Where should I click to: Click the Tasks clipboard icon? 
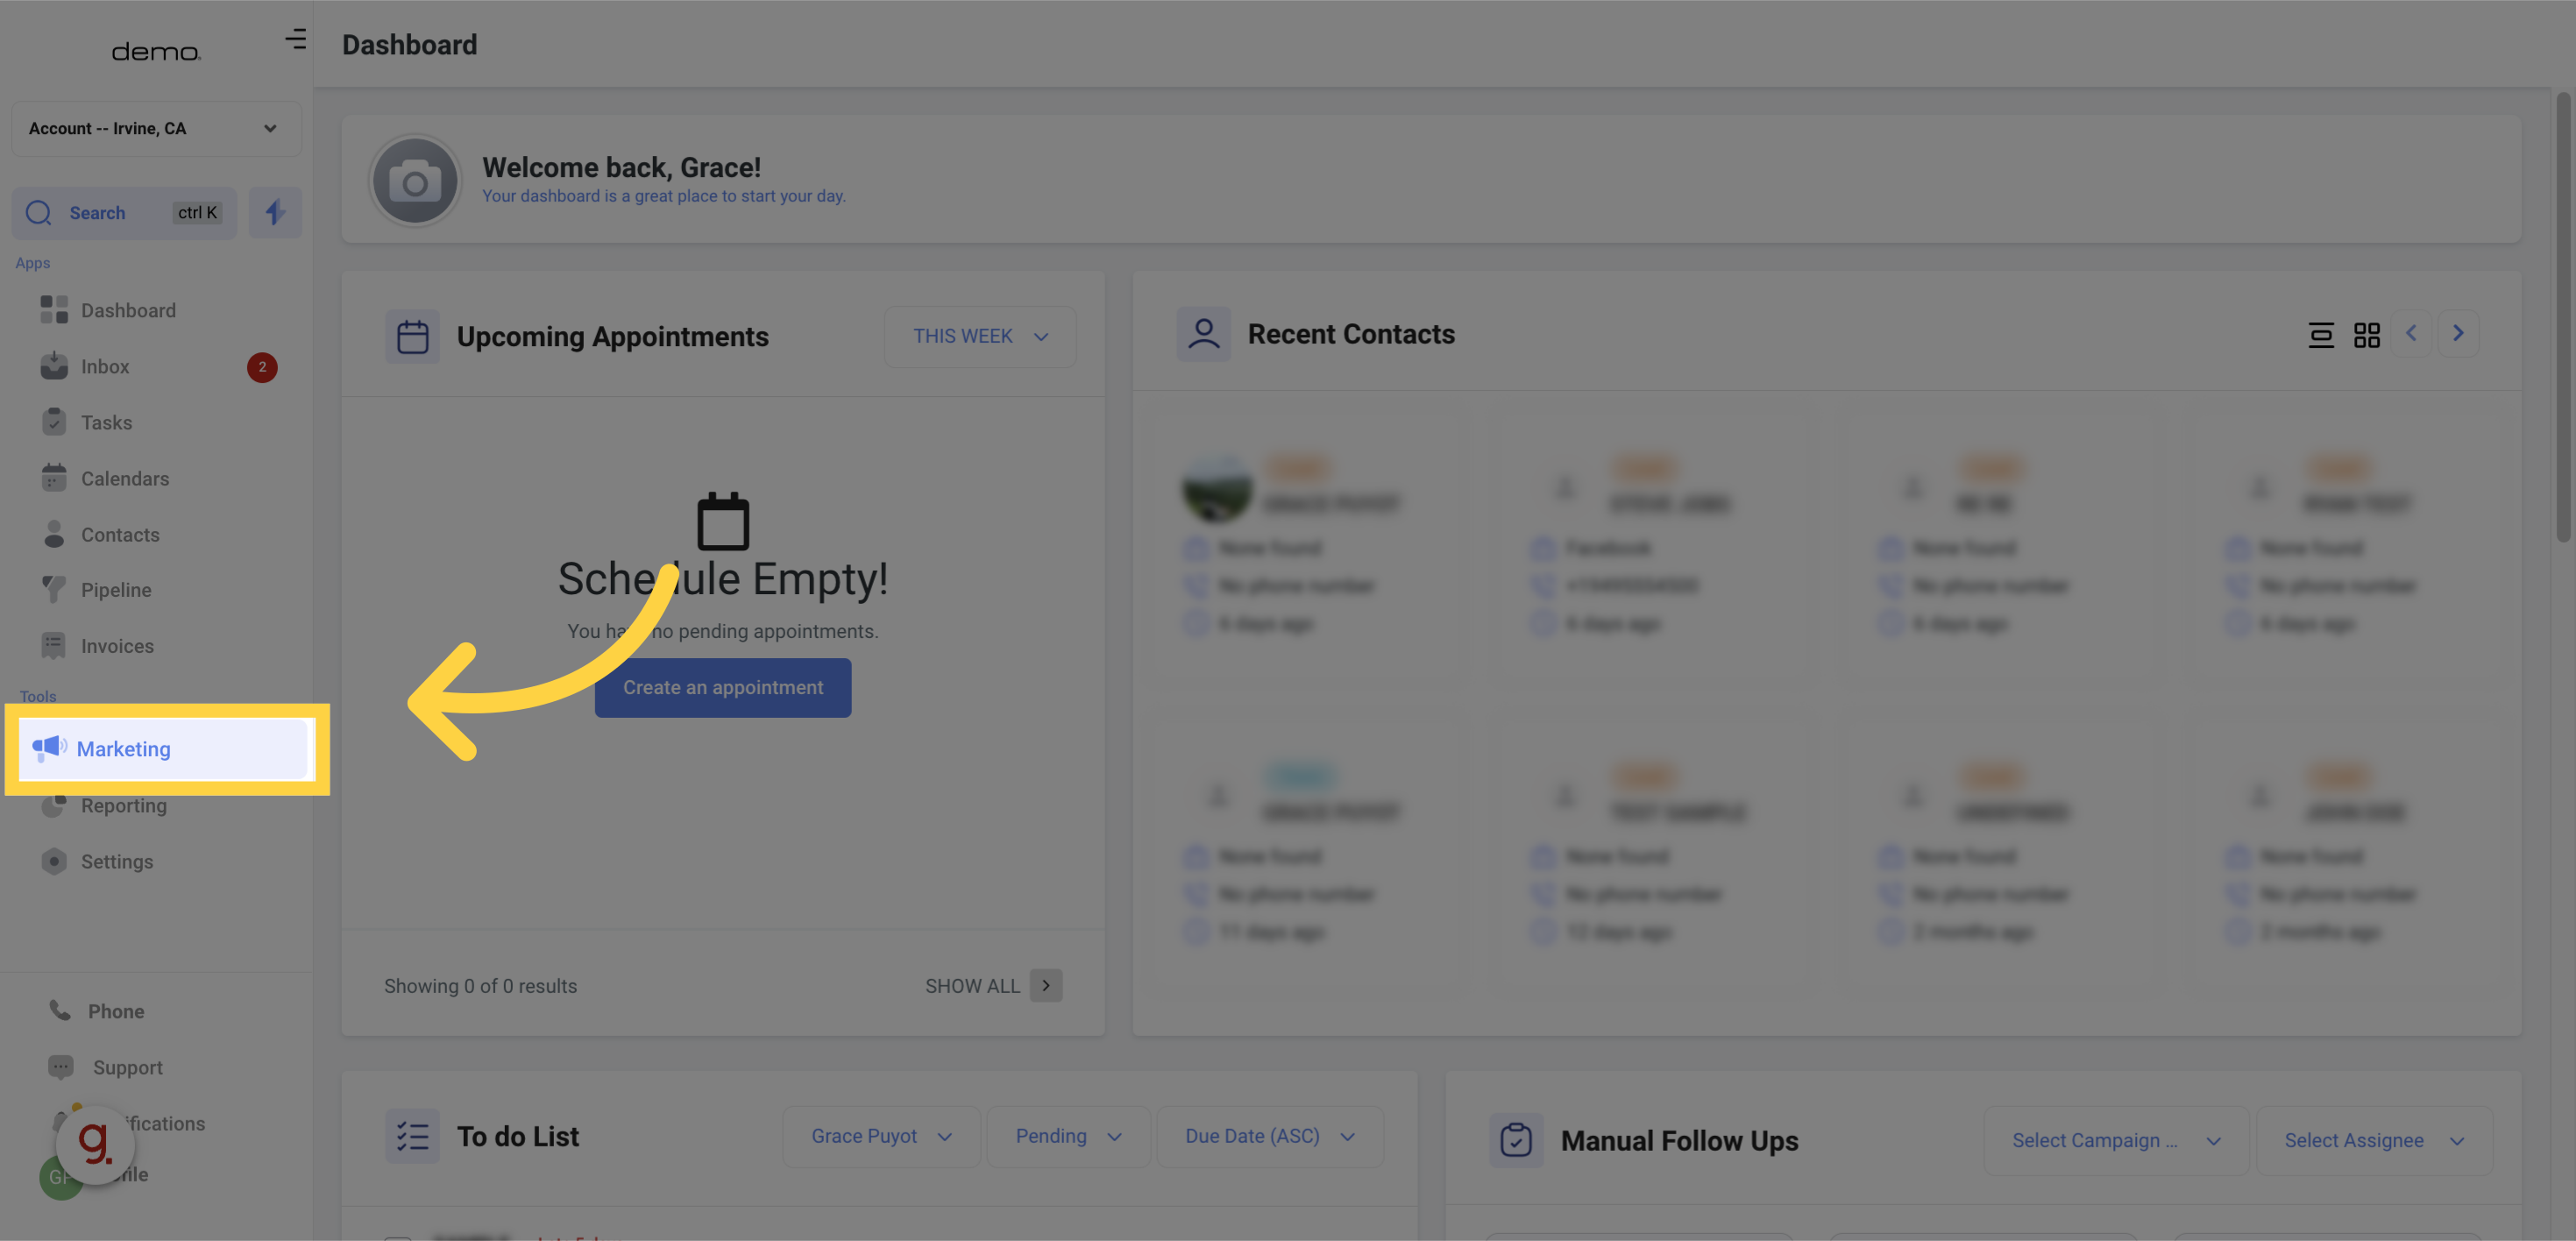pyautogui.click(x=54, y=422)
